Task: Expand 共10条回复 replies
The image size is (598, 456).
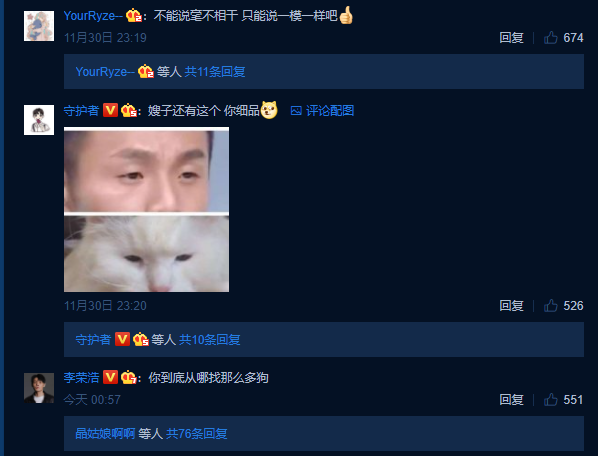Action: tap(210, 340)
